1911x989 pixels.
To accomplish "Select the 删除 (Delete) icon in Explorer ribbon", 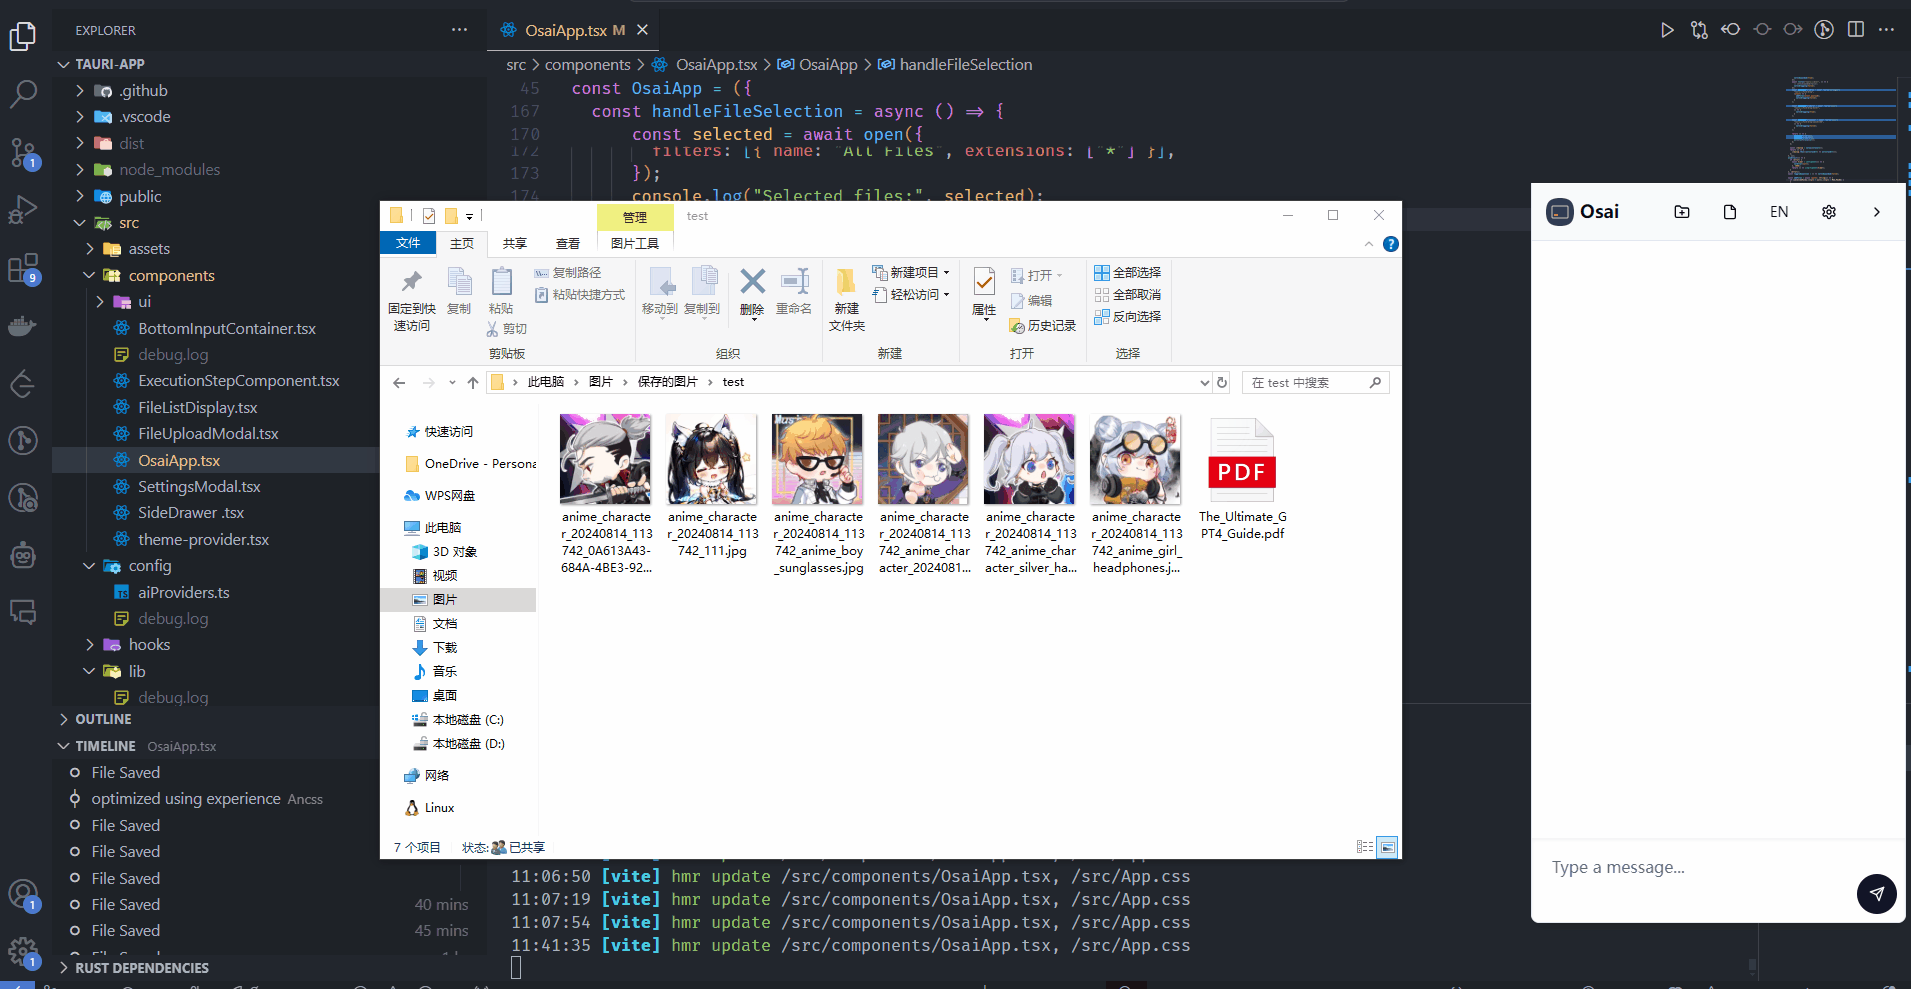I will pyautogui.click(x=751, y=290).
